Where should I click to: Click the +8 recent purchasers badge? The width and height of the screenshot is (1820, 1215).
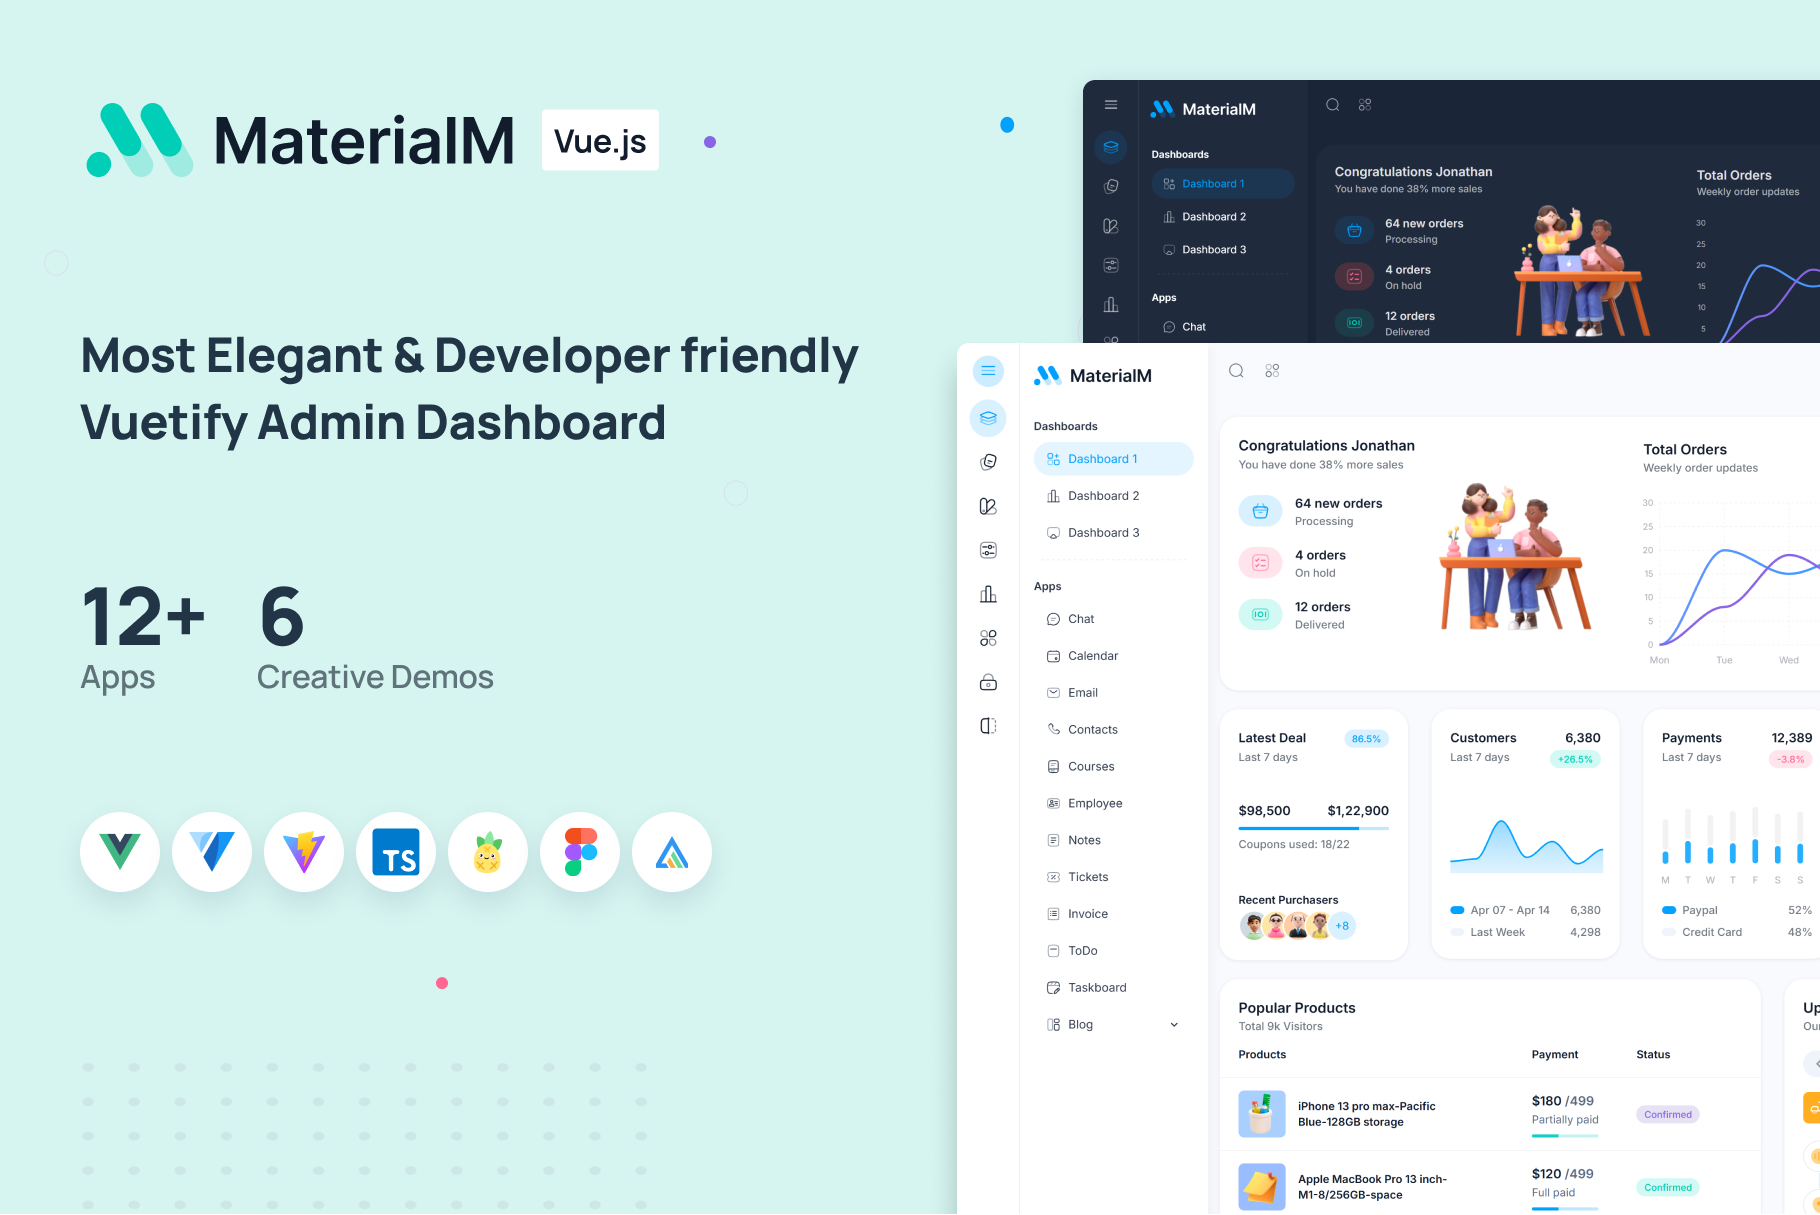click(1342, 926)
